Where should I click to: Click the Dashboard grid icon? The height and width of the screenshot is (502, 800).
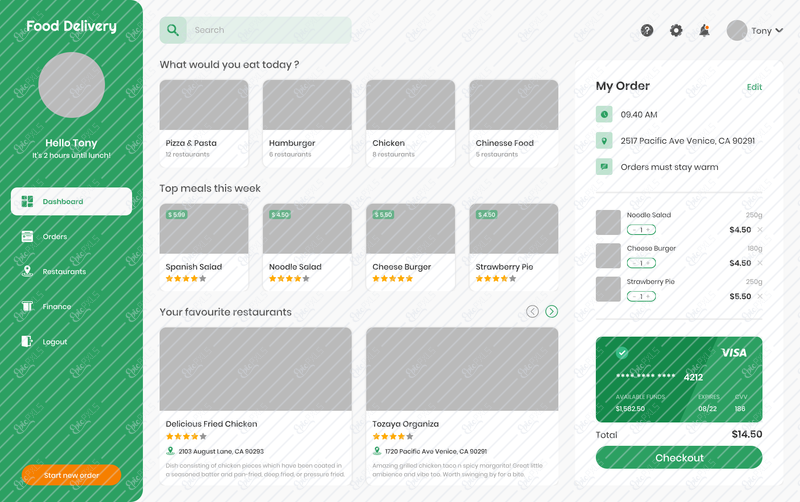click(x=27, y=202)
